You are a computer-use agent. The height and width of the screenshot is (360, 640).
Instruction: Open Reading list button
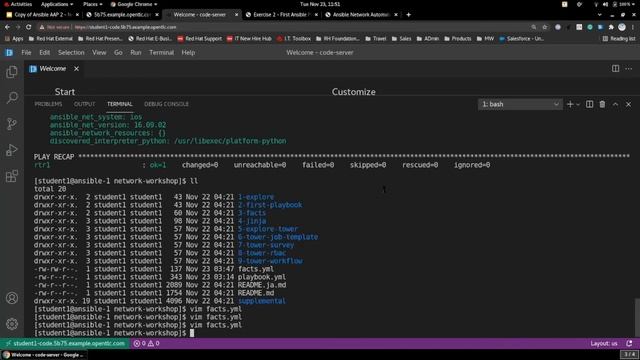(619, 39)
